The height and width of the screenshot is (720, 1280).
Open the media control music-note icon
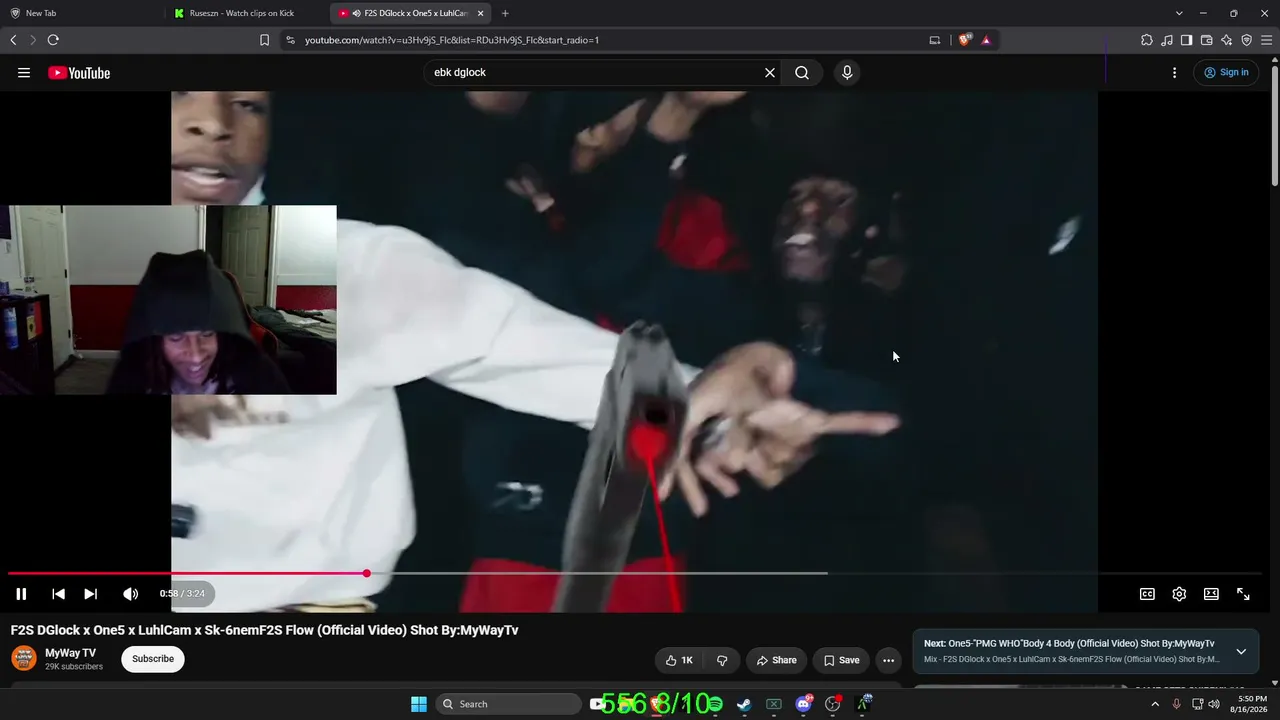(x=1167, y=40)
